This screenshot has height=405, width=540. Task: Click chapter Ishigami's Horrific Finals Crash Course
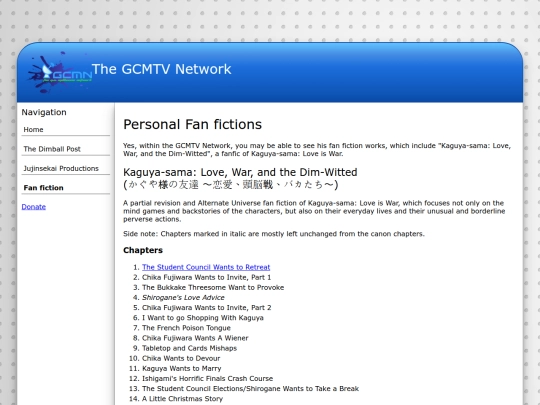pyautogui.click(x=207, y=378)
